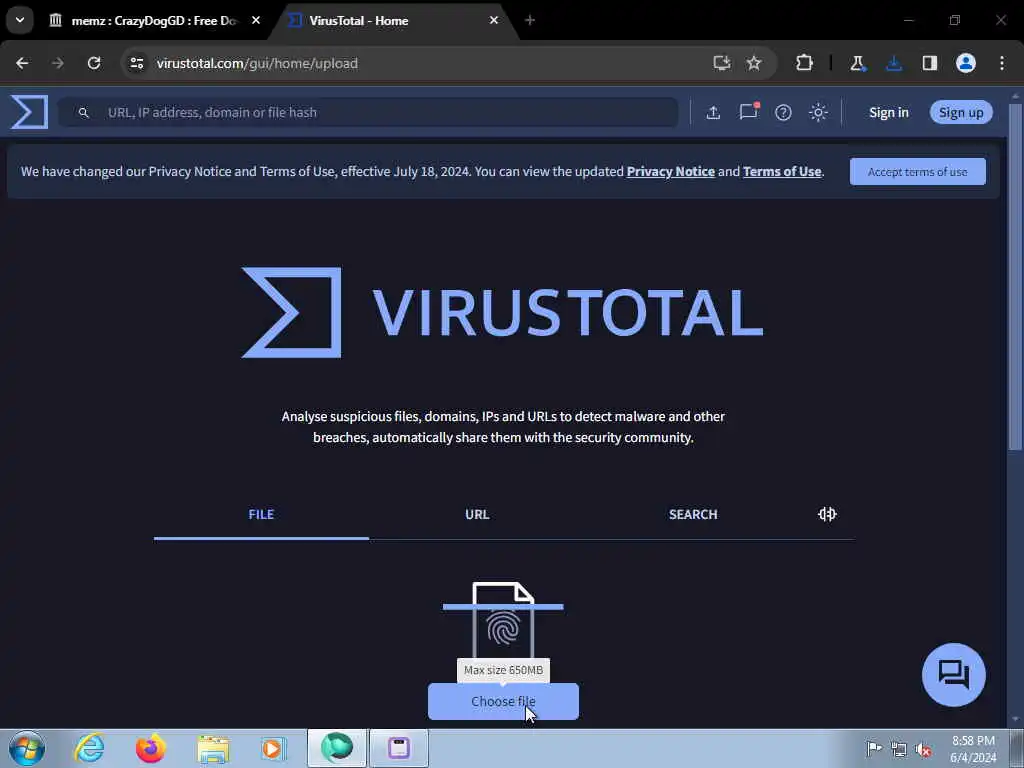
Task: Click the Choose file button
Action: [x=503, y=701]
